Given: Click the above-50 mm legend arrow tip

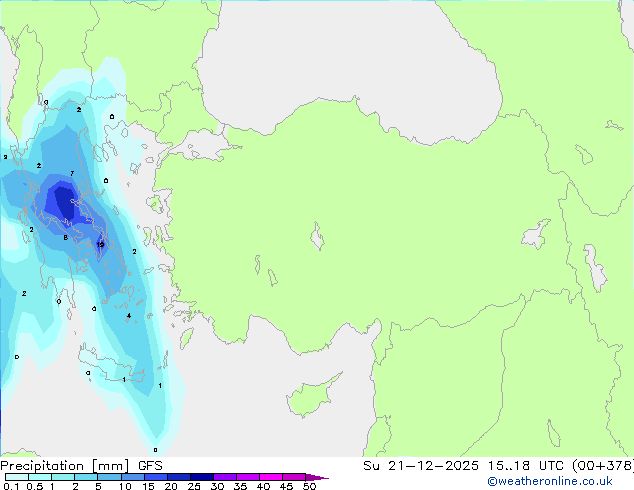Looking at the screenshot, I should point(317,477).
